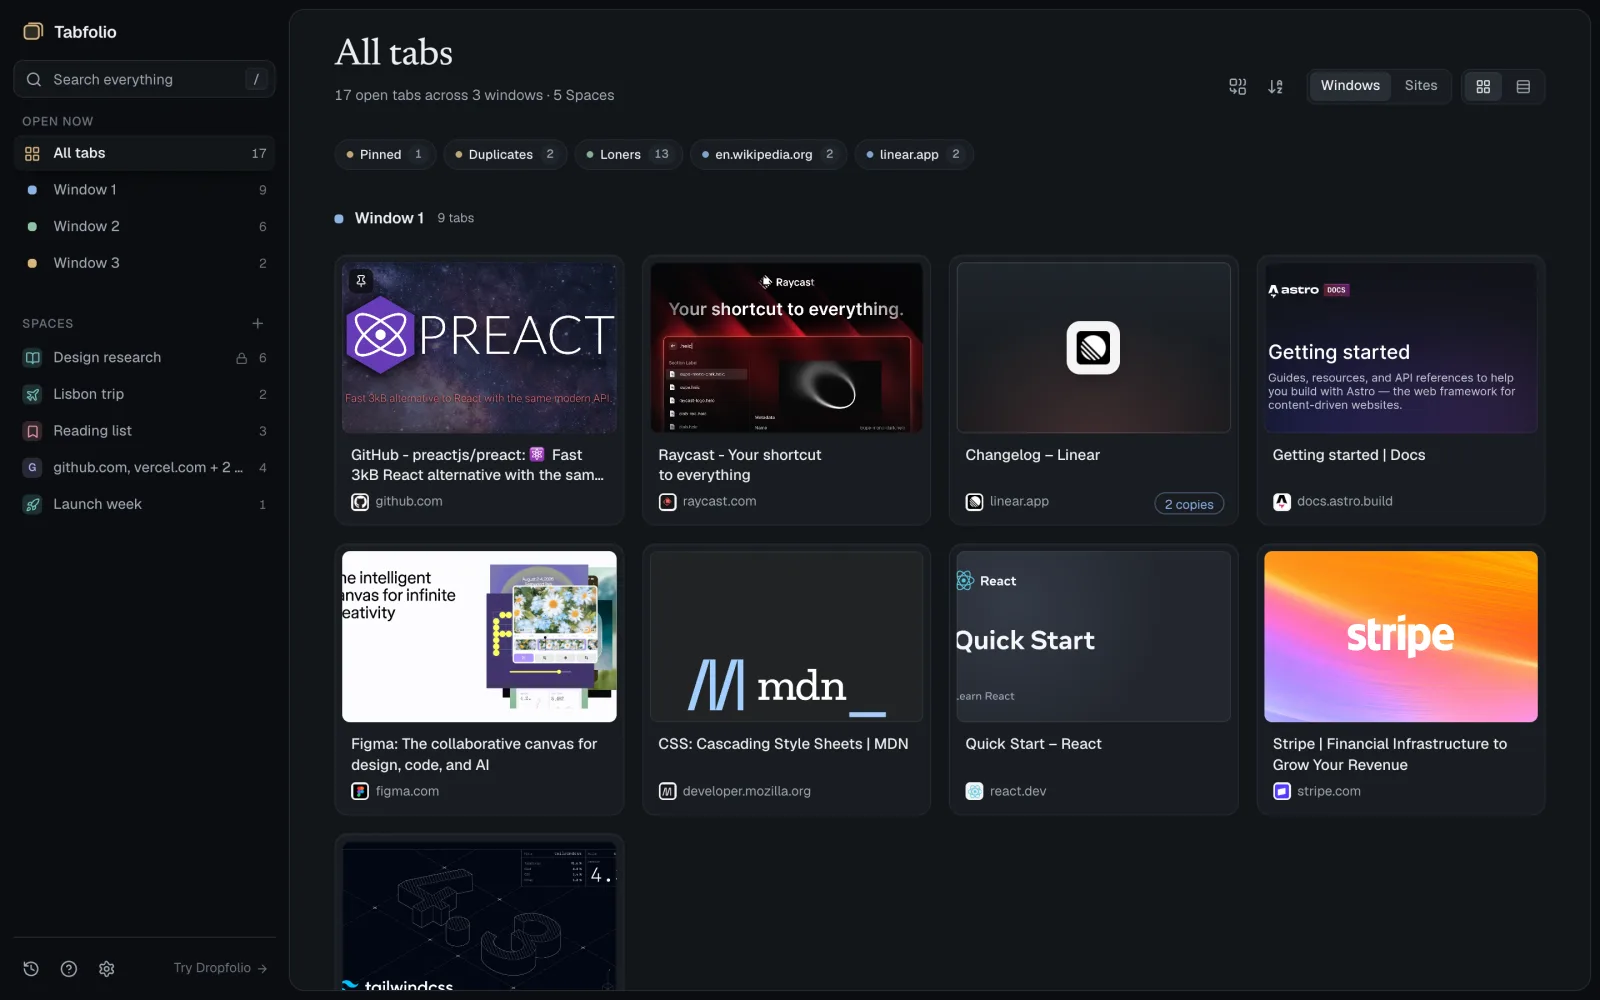
Task: Click the group tabs icon in toolbar
Action: coord(1237,86)
